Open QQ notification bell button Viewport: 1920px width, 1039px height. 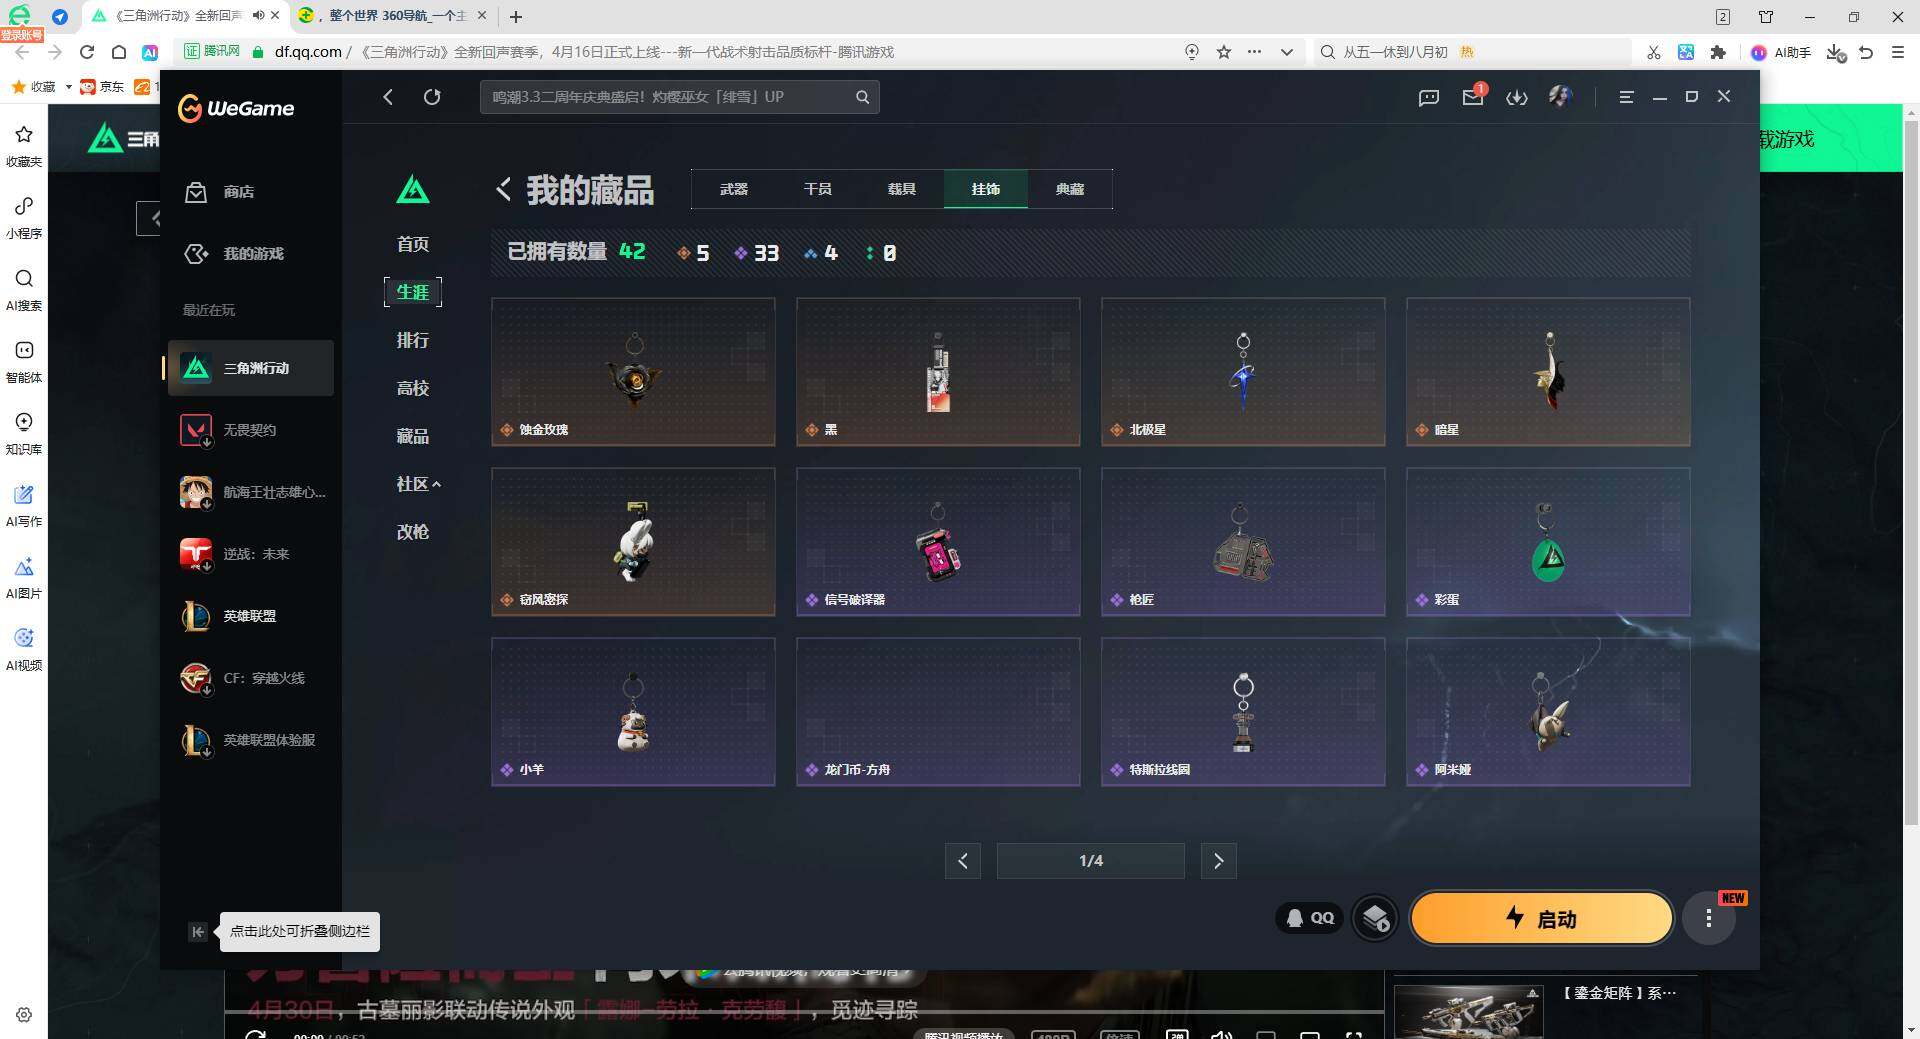coord(1309,918)
